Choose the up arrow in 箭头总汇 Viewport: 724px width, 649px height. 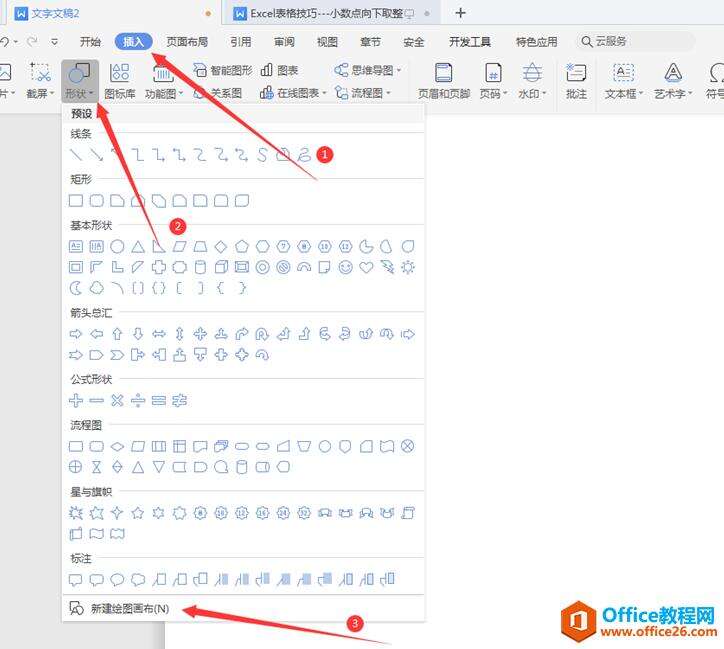tap(117, 334)
